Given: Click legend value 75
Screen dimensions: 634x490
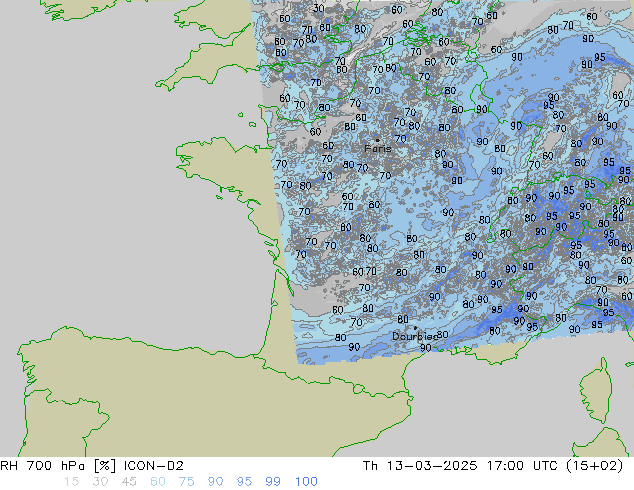Looking at the screenshot, I should [186, 482].
